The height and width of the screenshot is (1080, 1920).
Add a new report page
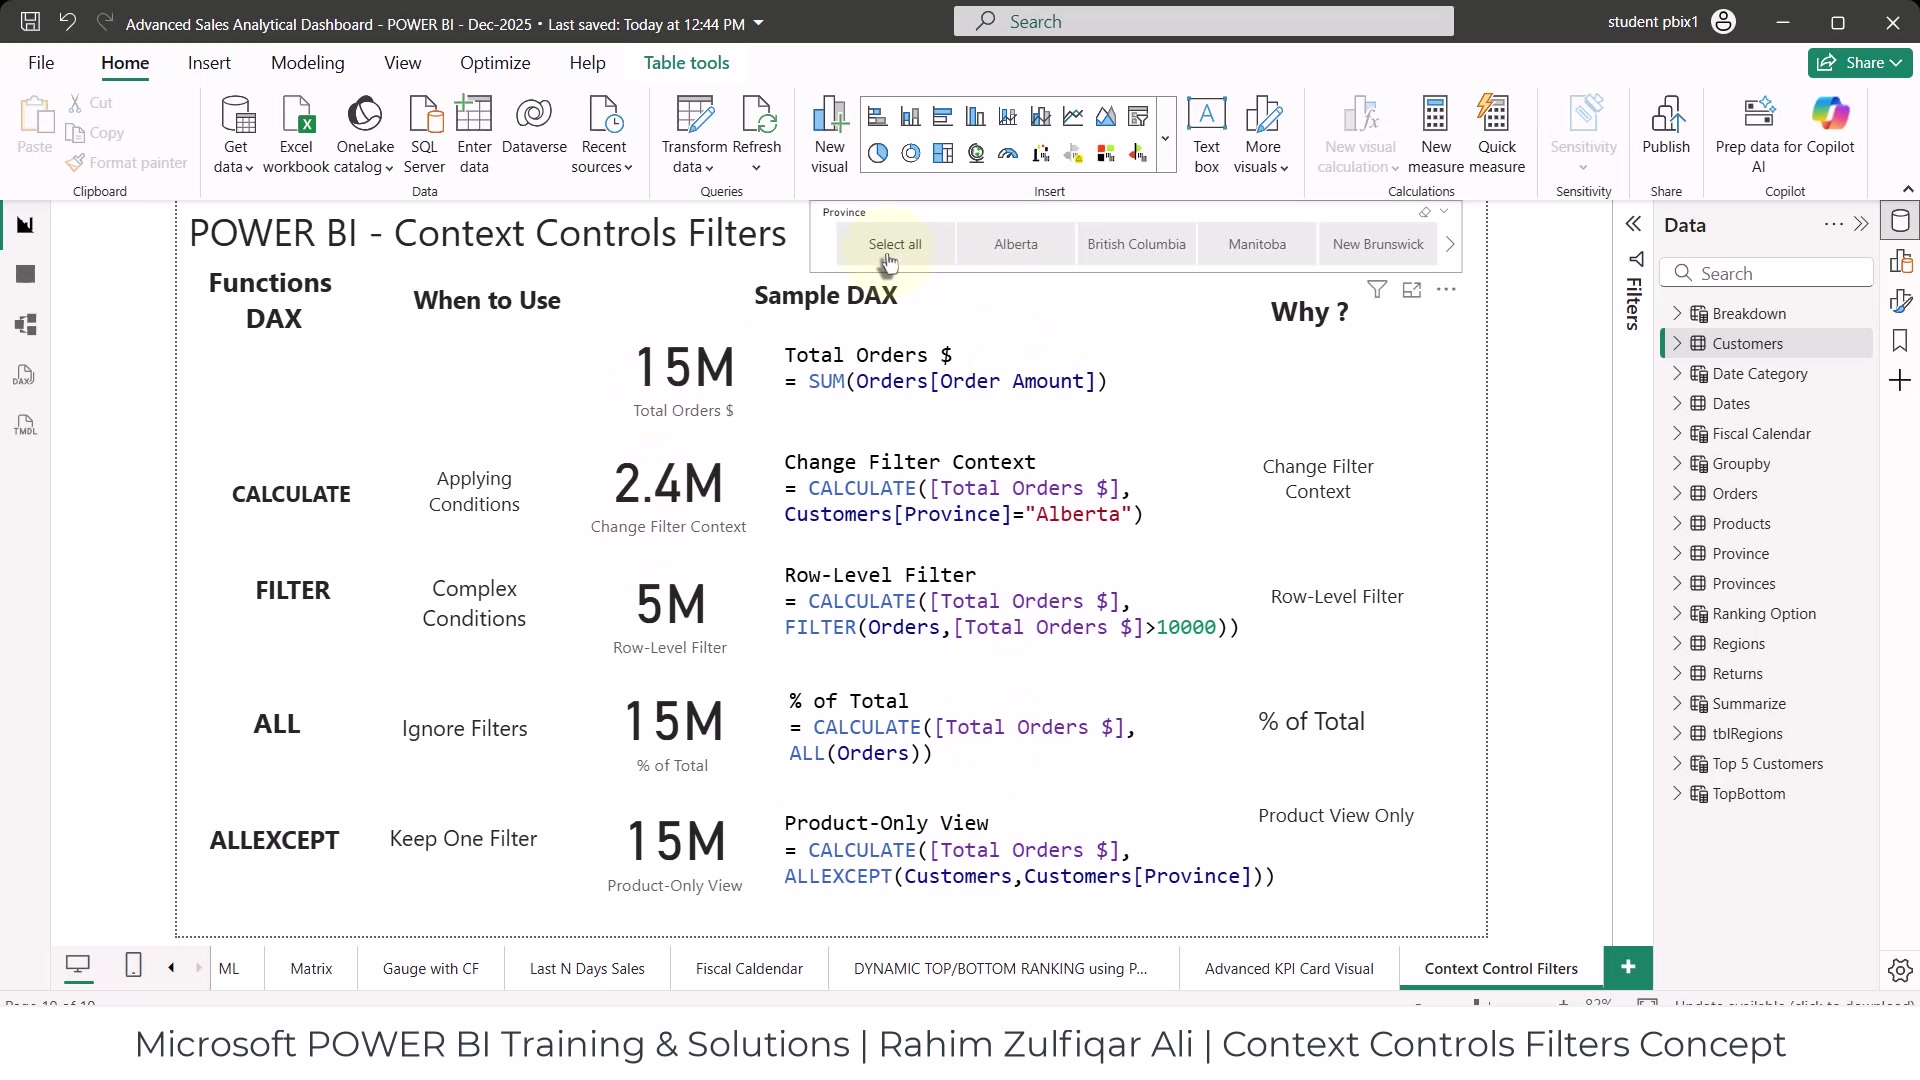[x=1628, y=967]
